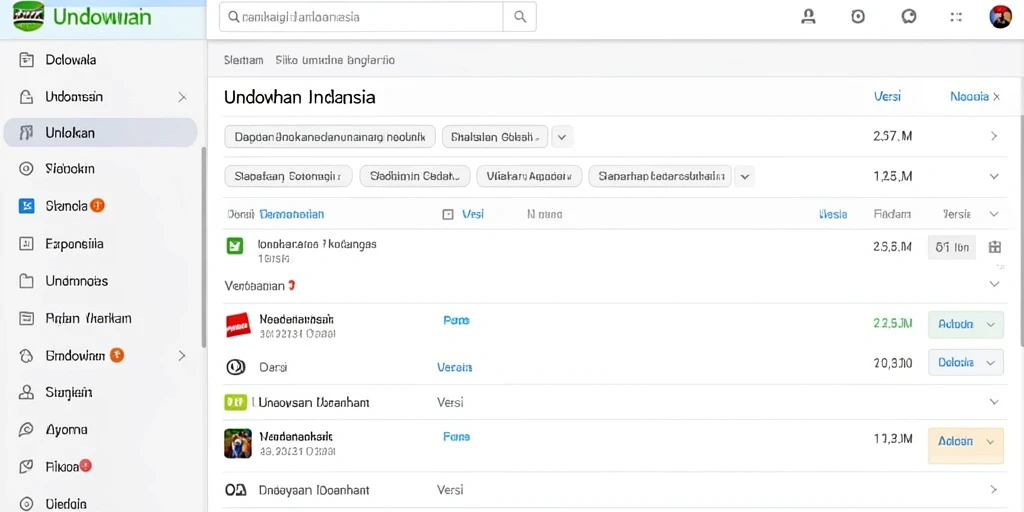Click the Undmnoas folder icon
1024x512 pixels.
pos(26,281)
